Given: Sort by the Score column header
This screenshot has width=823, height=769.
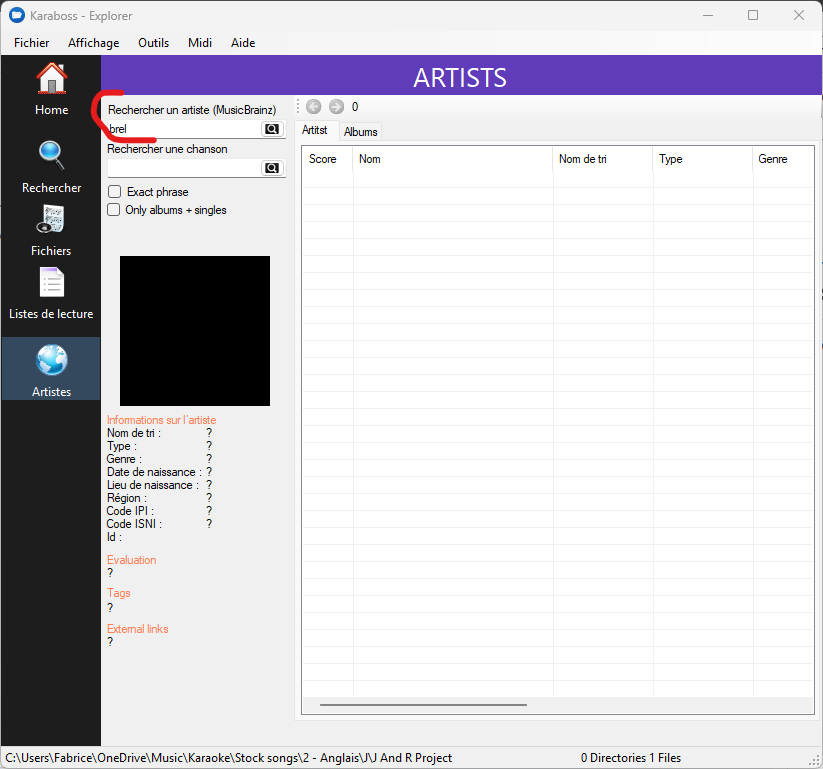Looking at the screenshot, I should pos(323,159).
